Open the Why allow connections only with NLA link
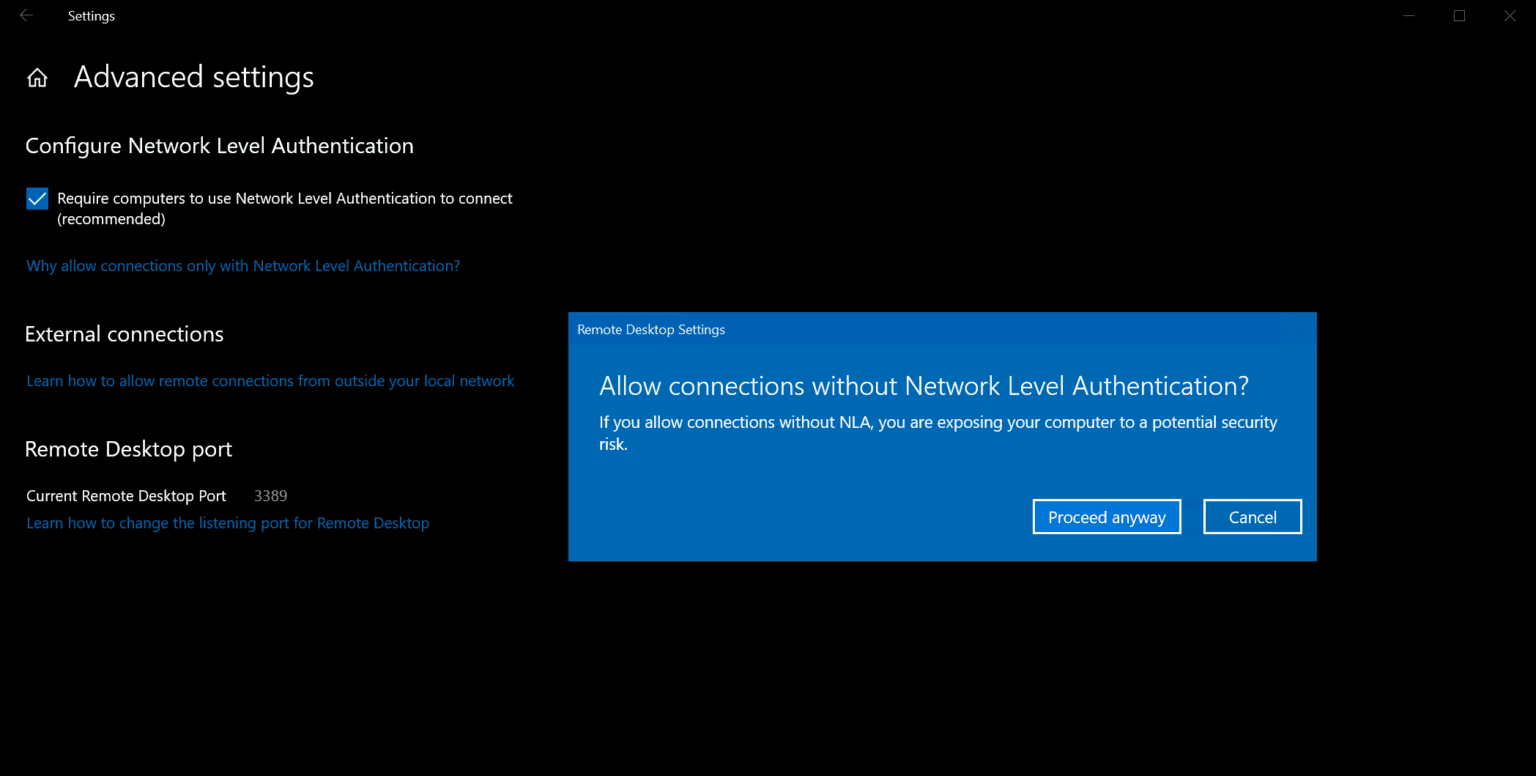 (x=243, y=265)
